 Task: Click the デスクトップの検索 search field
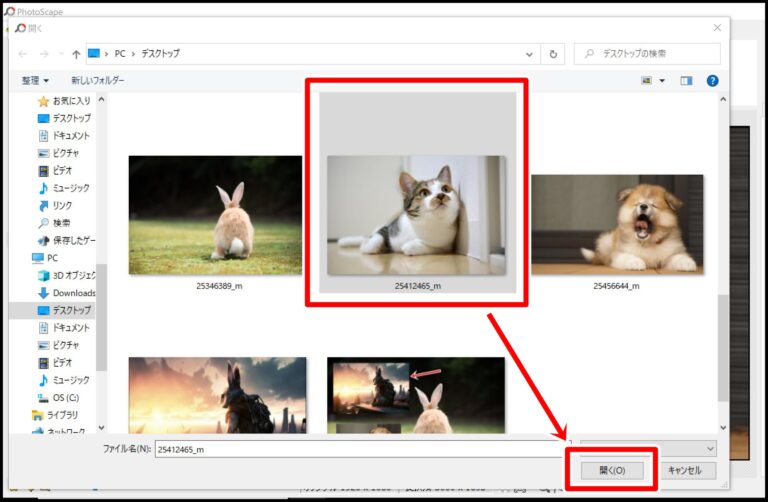pyautogui.click(x=647, y=54)
